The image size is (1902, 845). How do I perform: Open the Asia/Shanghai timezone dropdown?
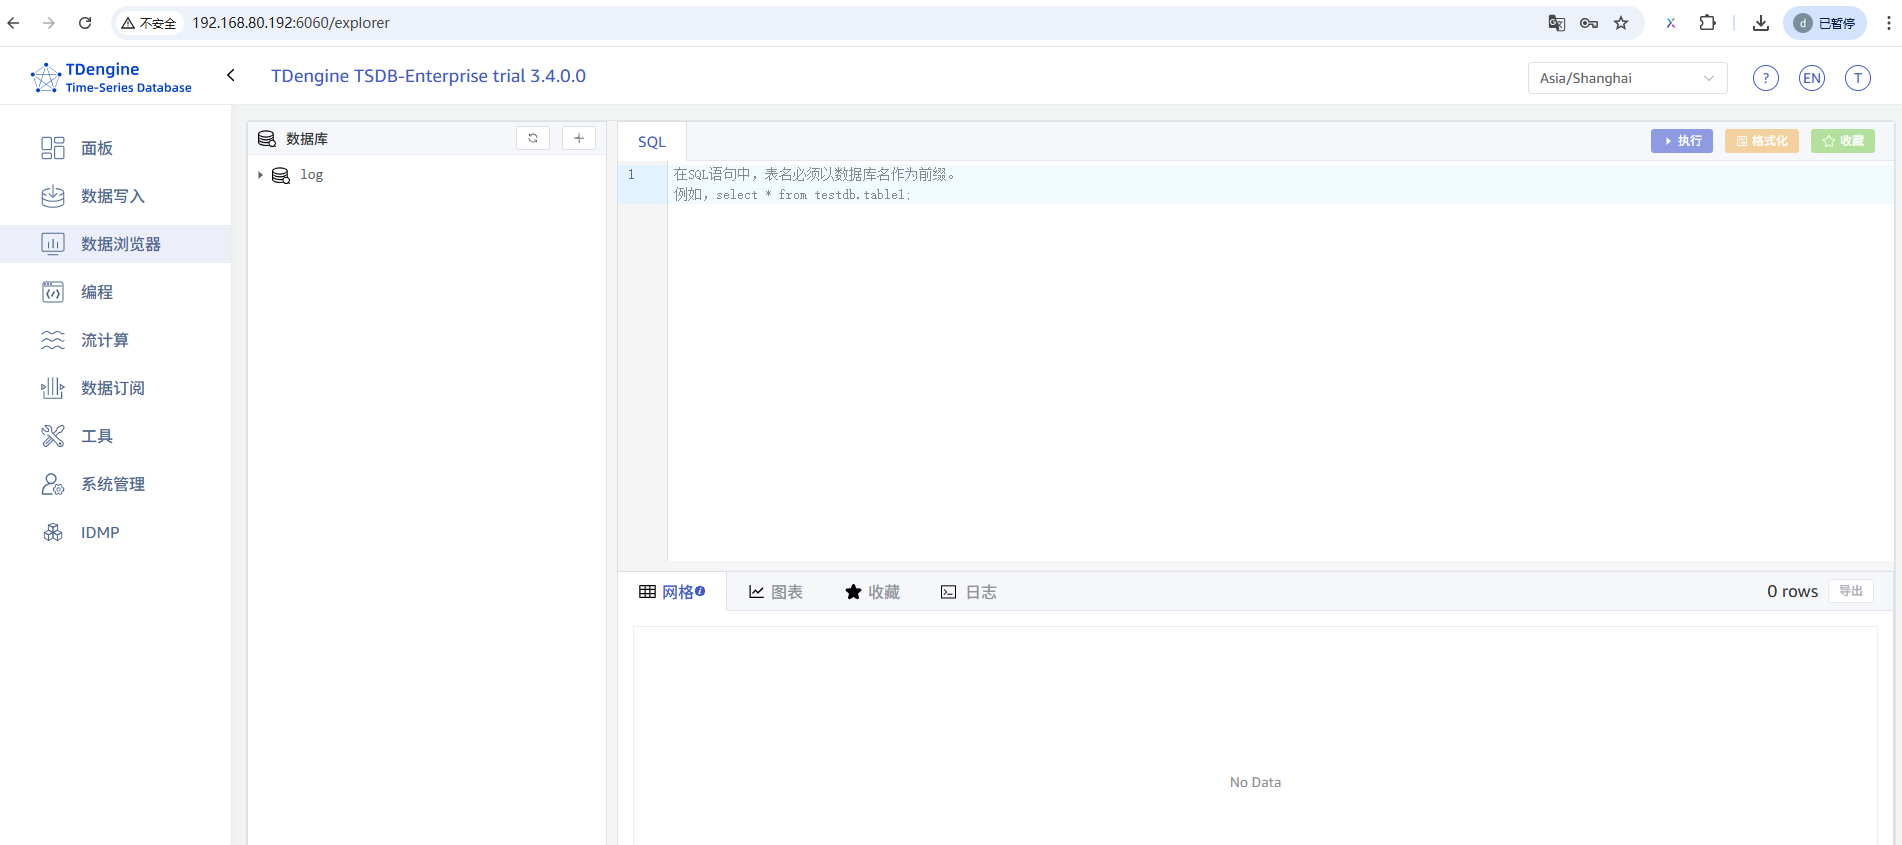click(x=1626, y=78)
